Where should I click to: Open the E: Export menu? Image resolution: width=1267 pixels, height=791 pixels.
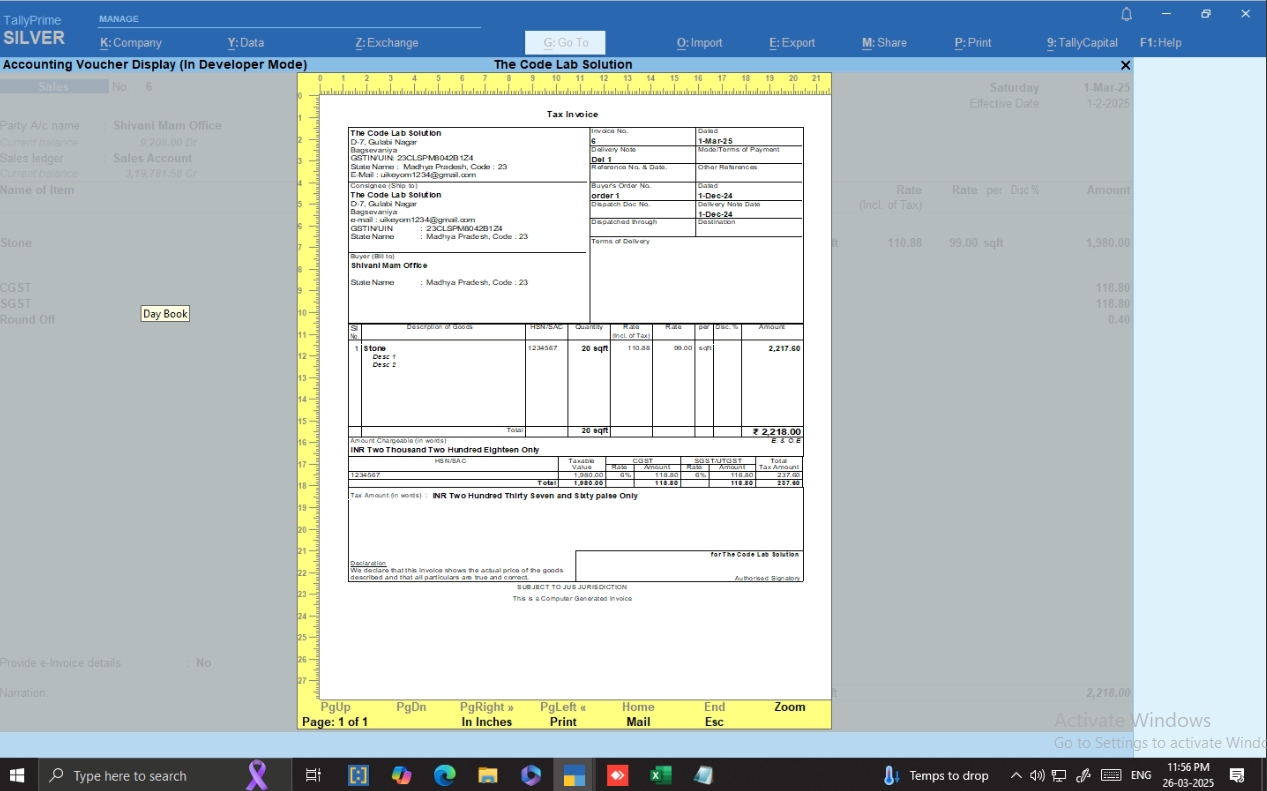(792, 43)
